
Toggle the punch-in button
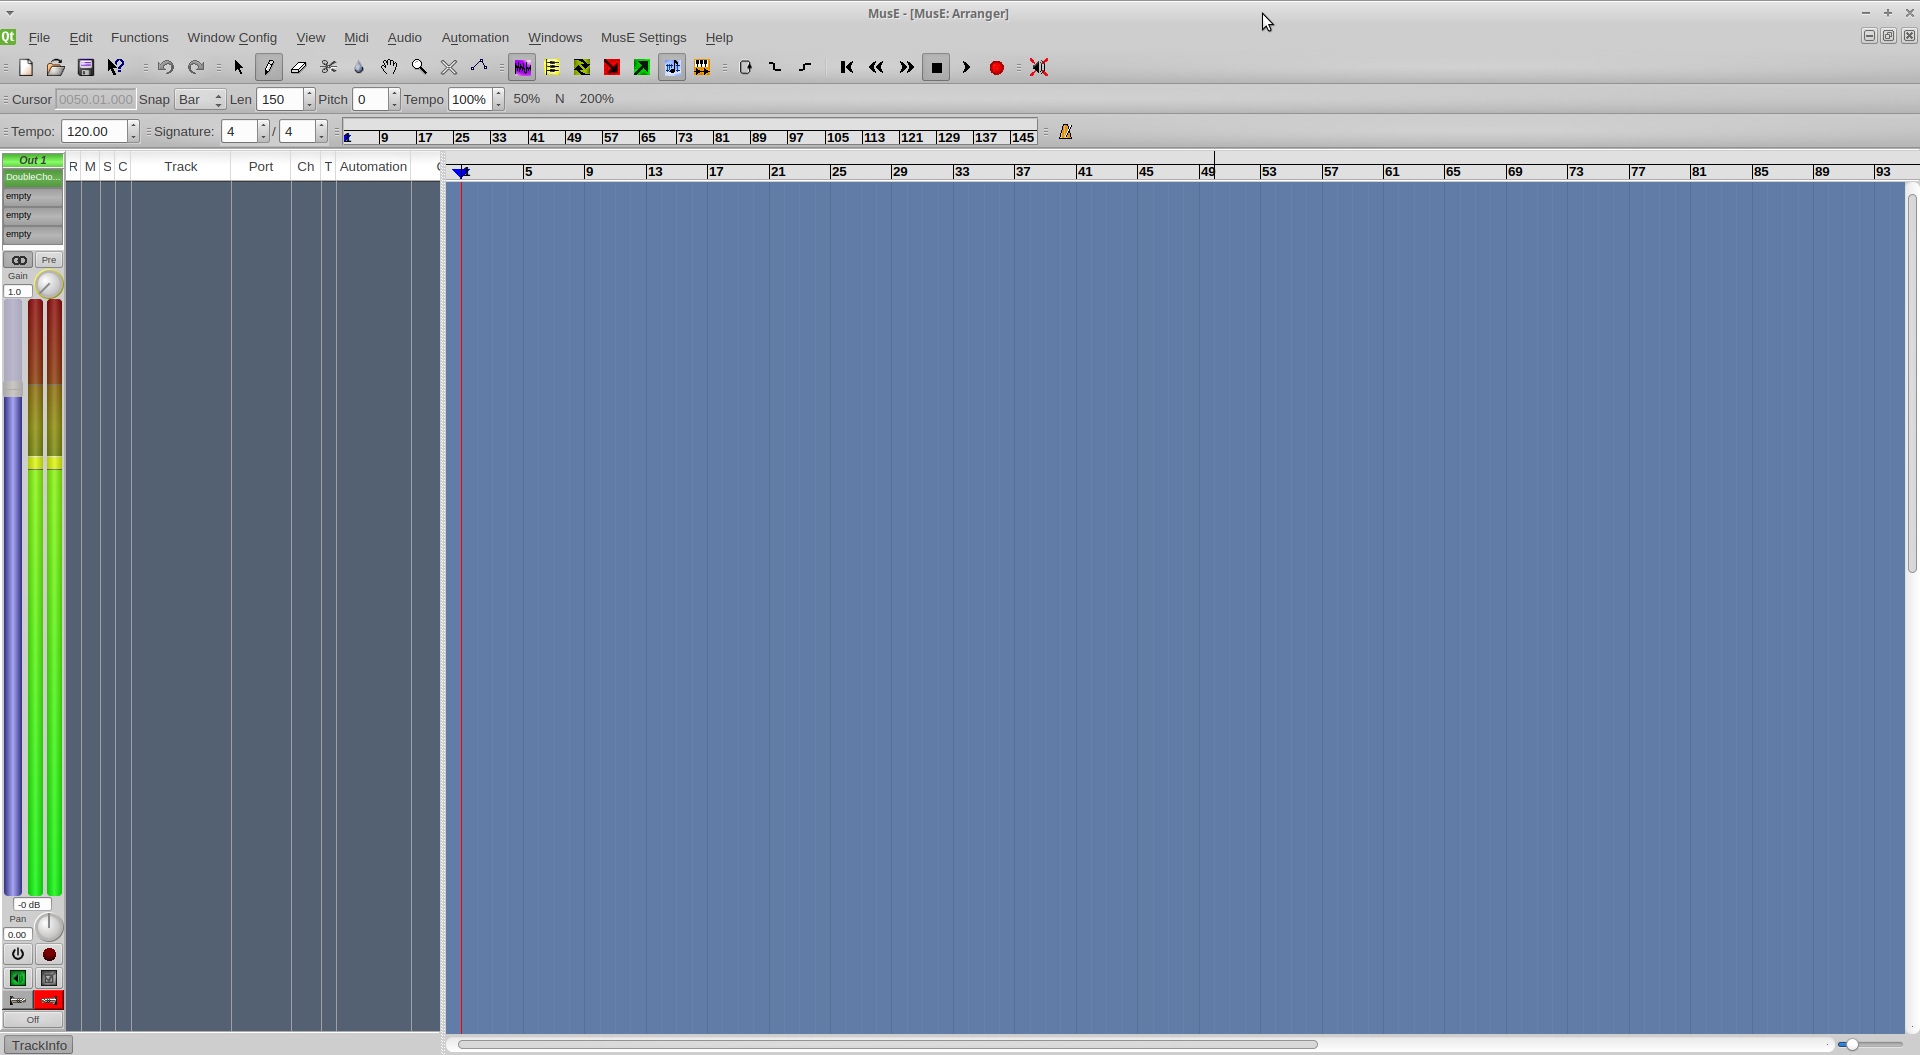coord(775,67)
